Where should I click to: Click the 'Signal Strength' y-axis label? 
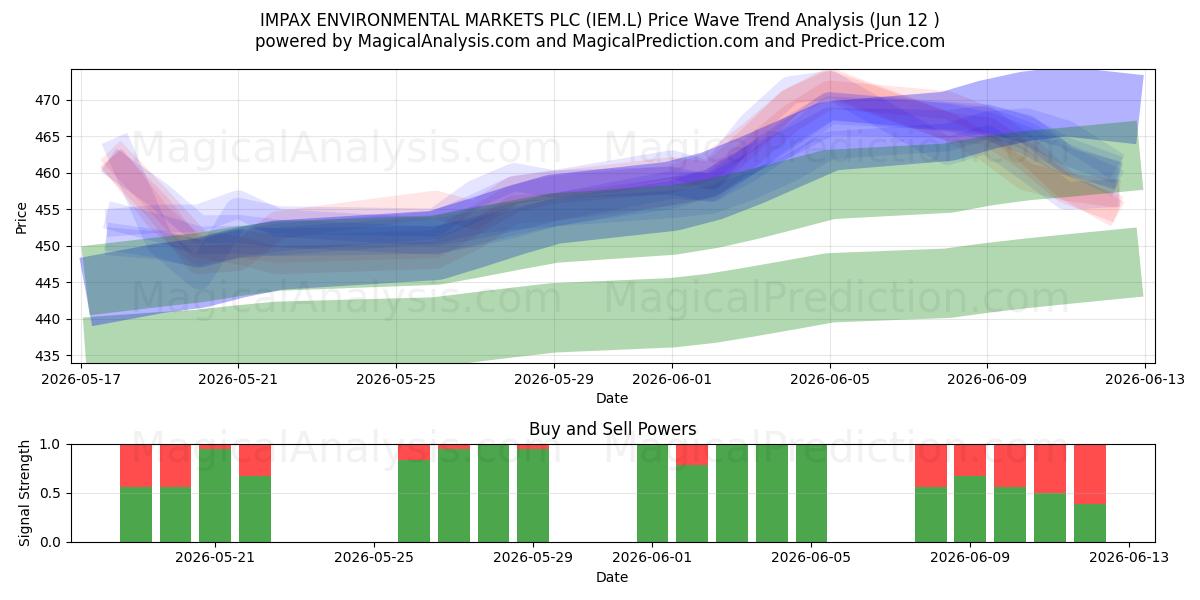[x=26, y=493]
